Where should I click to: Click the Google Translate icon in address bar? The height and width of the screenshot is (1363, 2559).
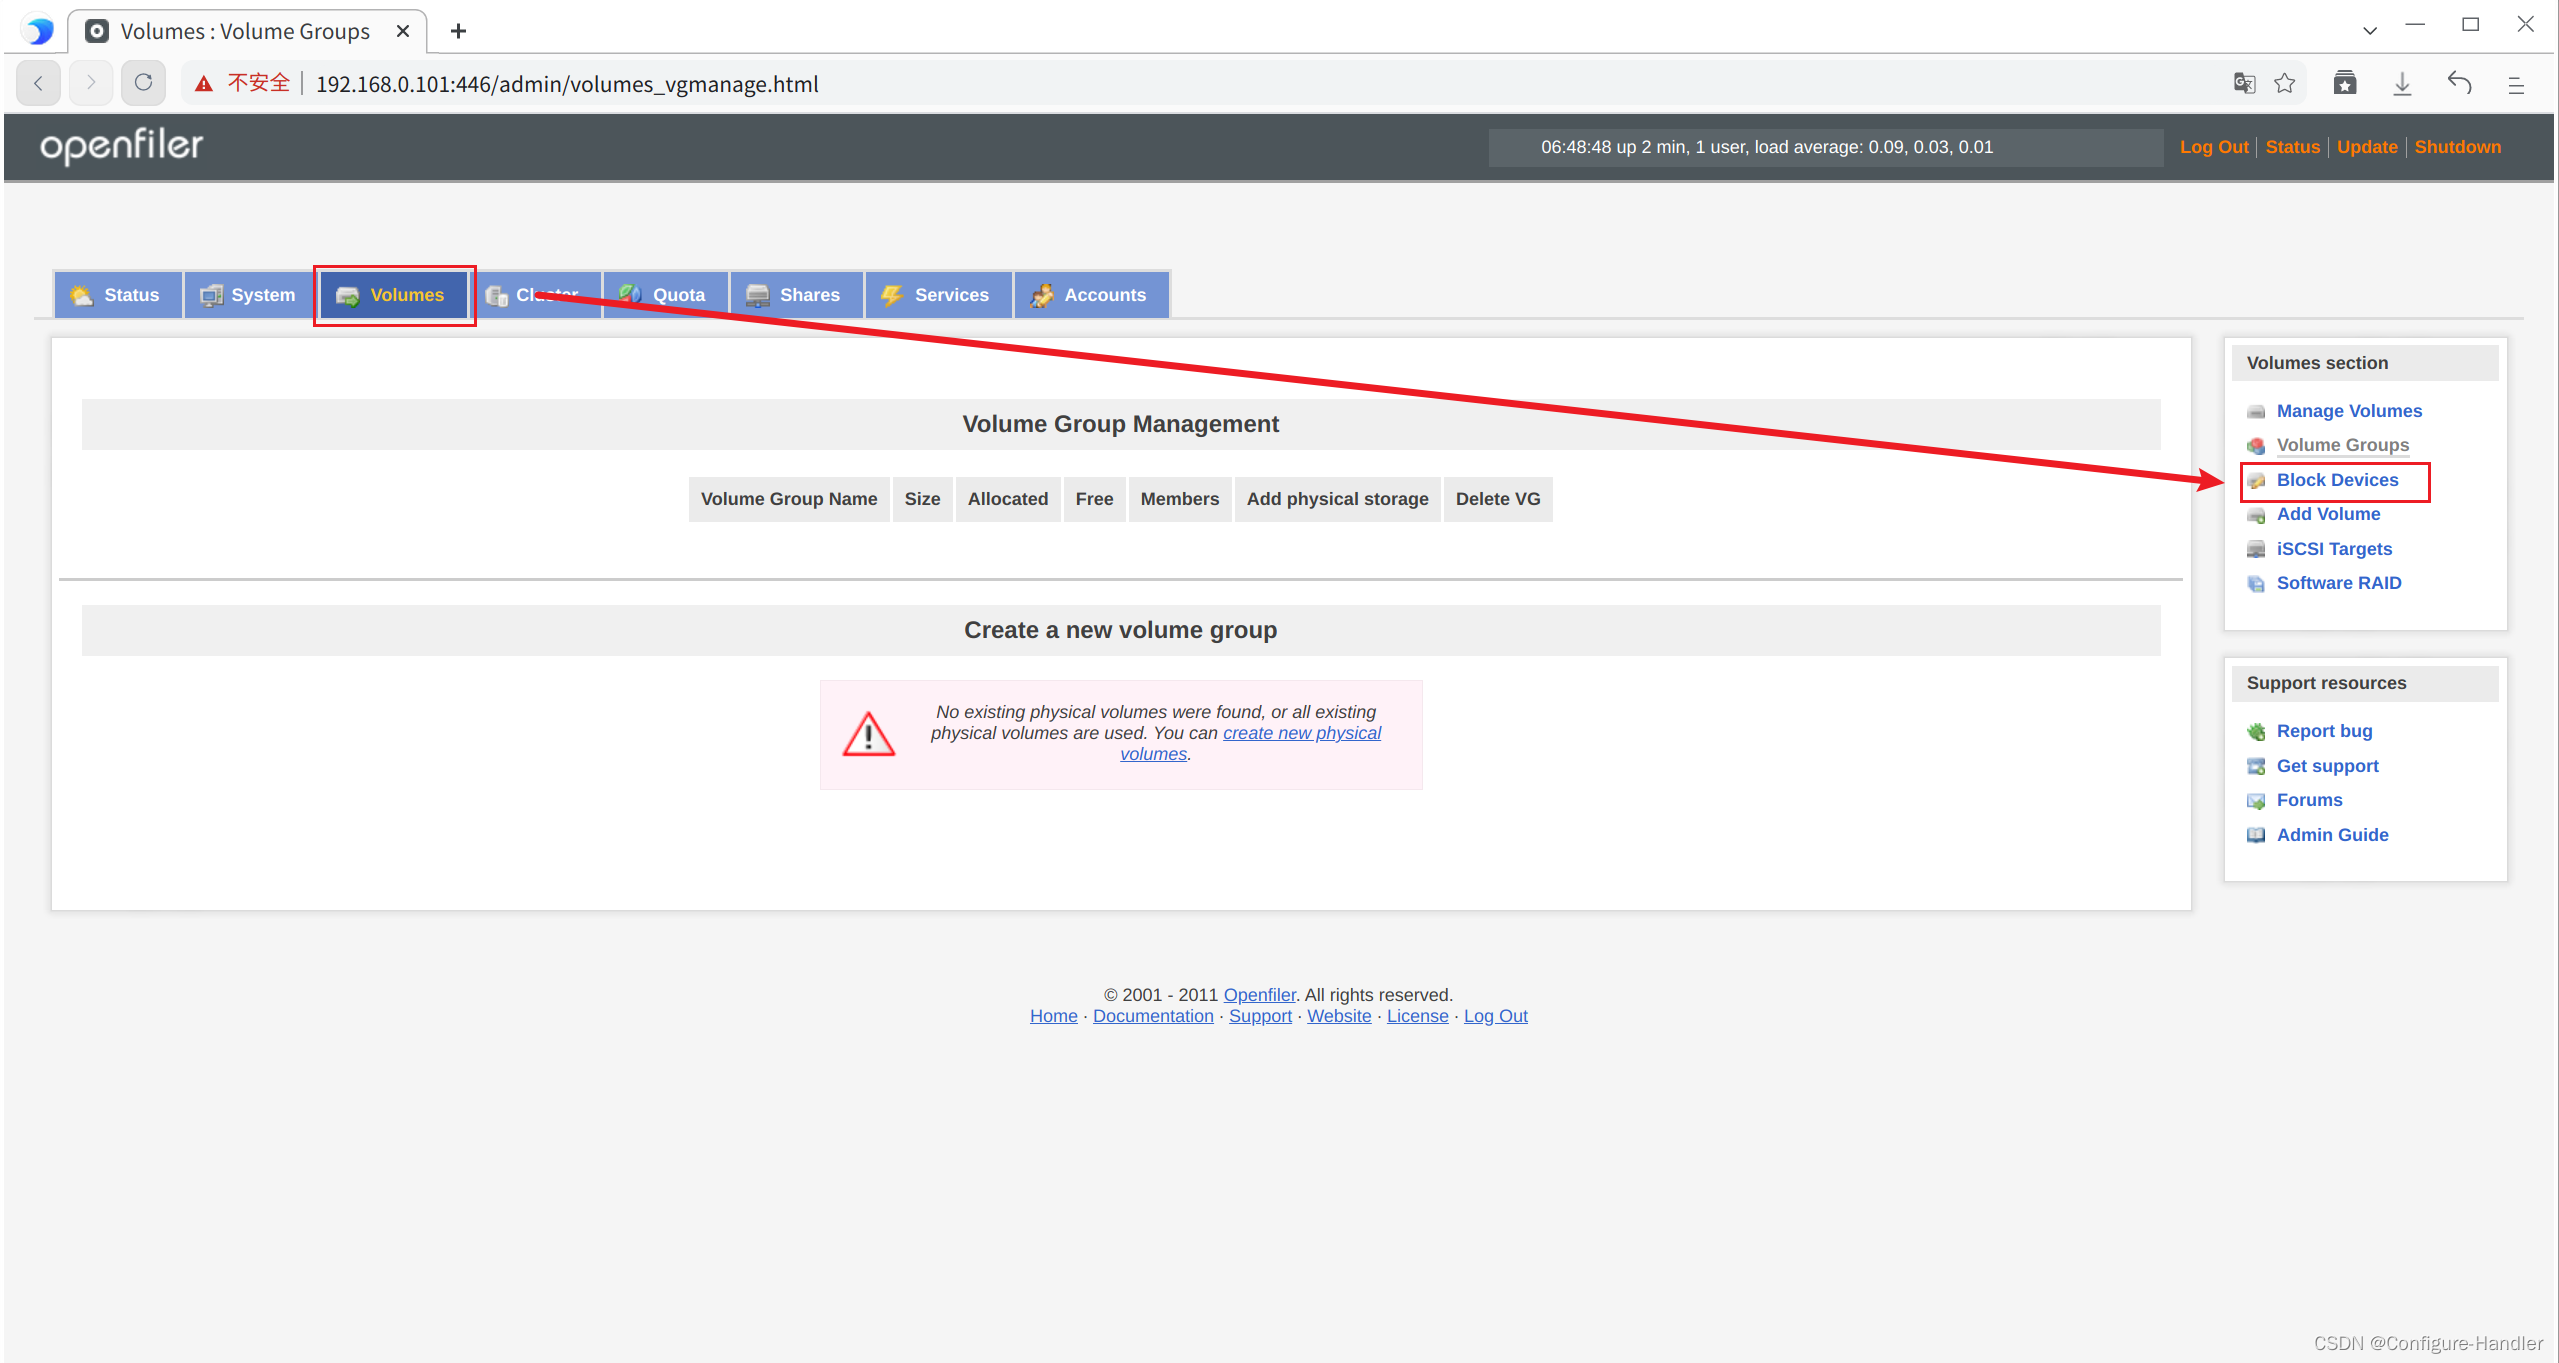click(x=2245, y=83)
